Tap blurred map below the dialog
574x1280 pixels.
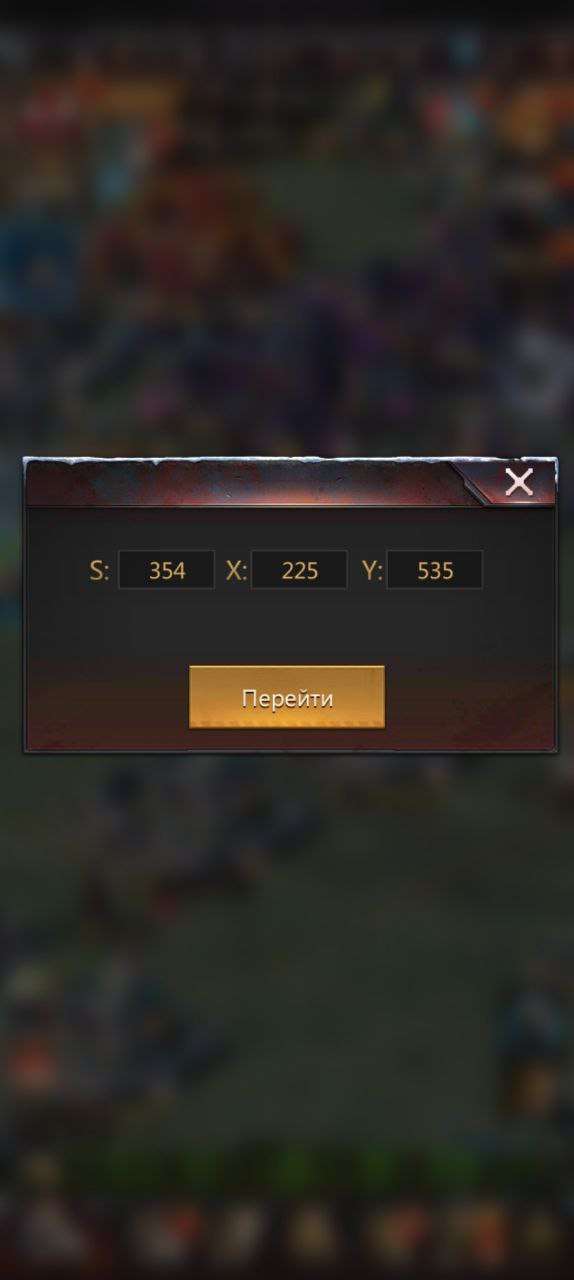(287, 950)
